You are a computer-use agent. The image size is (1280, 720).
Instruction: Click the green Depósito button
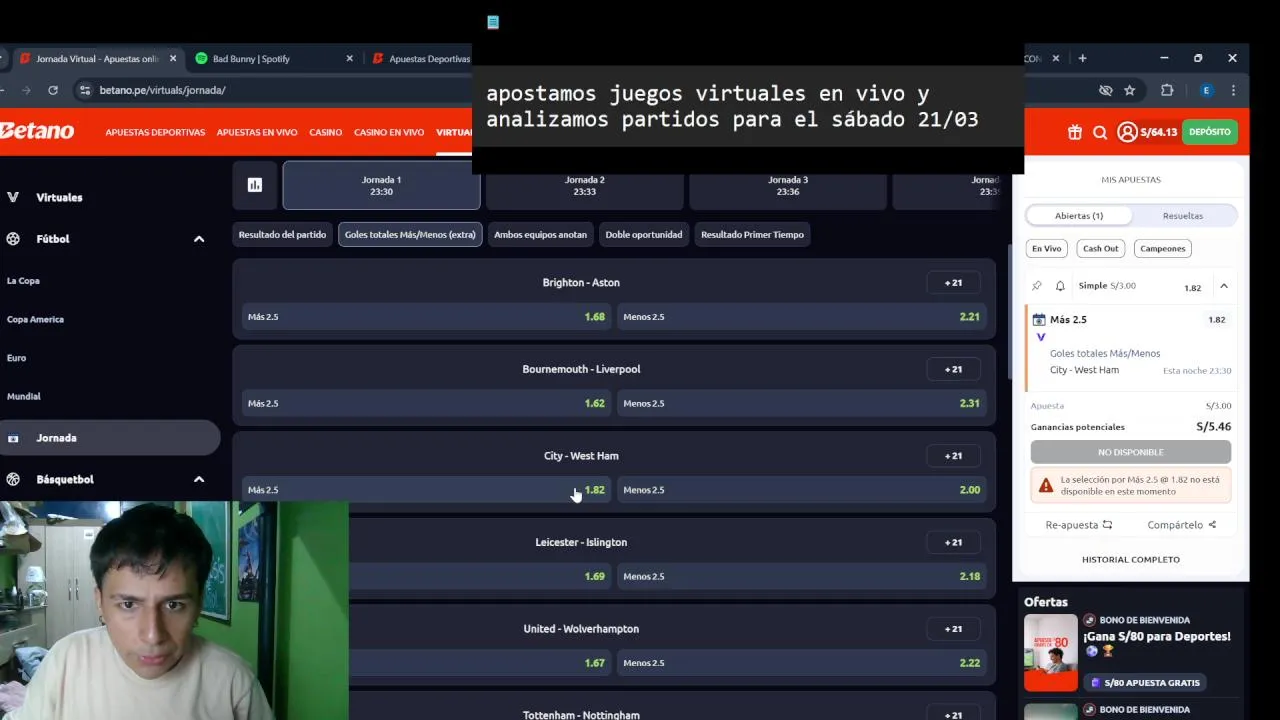pyautogui.click(x=1210, y=132)
